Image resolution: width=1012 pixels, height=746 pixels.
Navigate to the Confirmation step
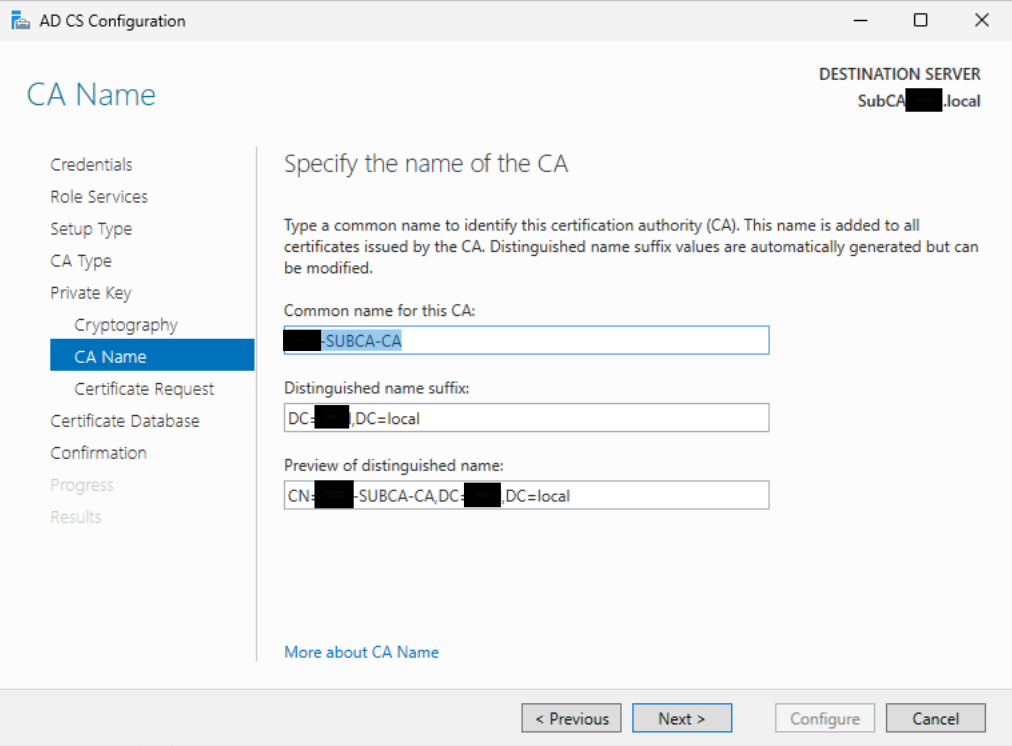tap(98, 453)
